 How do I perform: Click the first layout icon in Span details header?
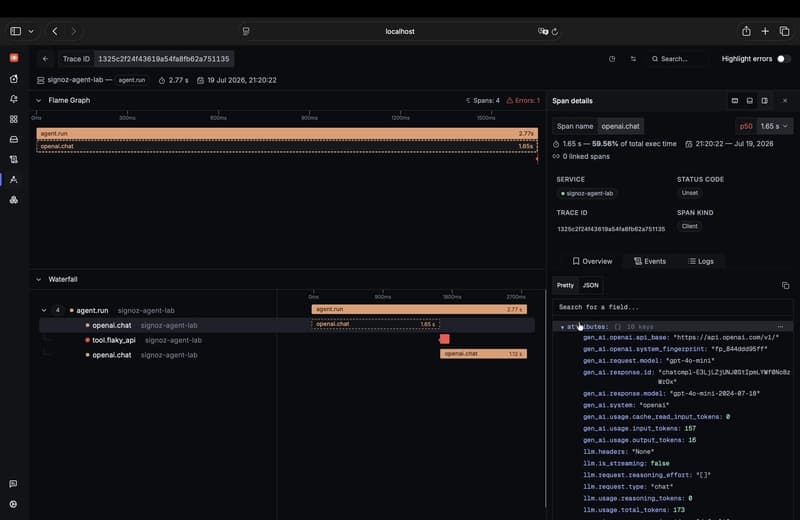(735, 101)
